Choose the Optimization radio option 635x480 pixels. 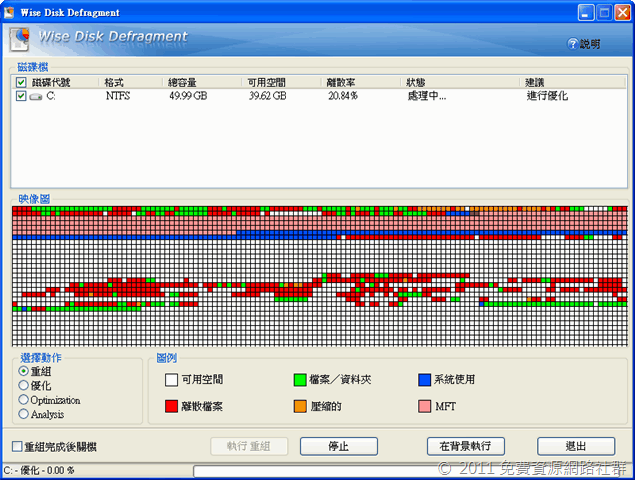point(23,400)
